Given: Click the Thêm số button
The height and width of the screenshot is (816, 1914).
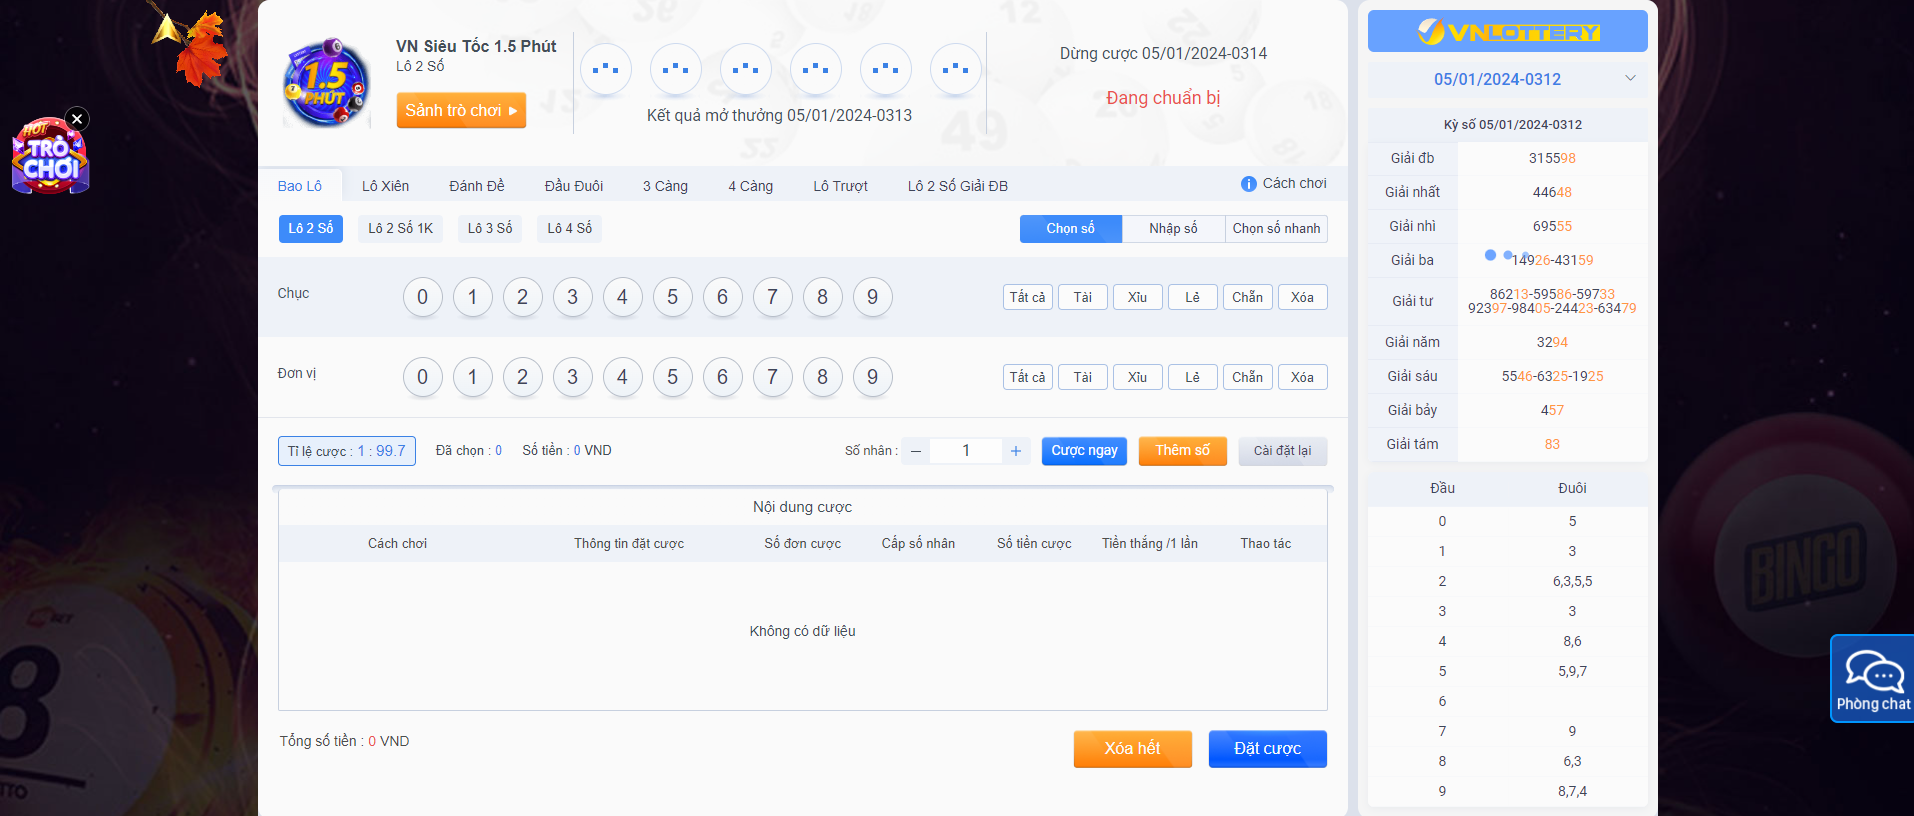Looking at the screenshot, I should 1183,451.
